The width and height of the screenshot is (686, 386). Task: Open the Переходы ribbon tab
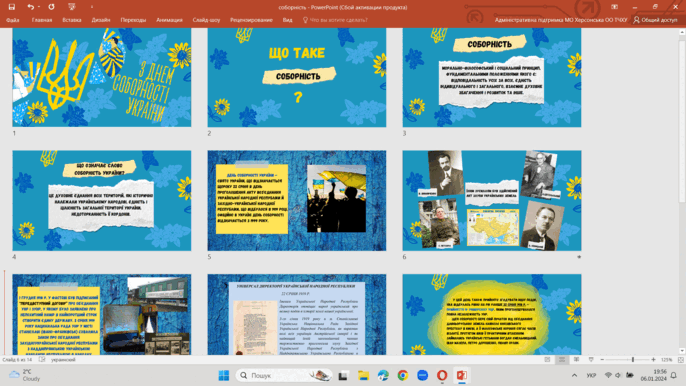click(x=133, y=20)
